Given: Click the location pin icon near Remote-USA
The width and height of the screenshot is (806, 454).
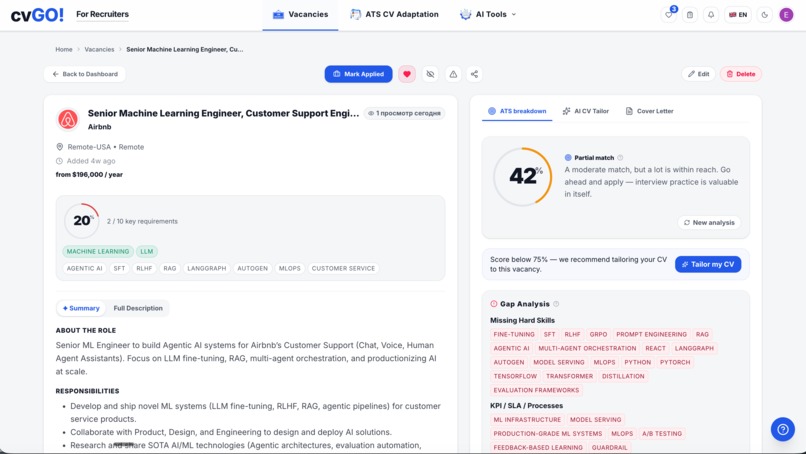Looking at the screenshot, I should click(60, 147).
